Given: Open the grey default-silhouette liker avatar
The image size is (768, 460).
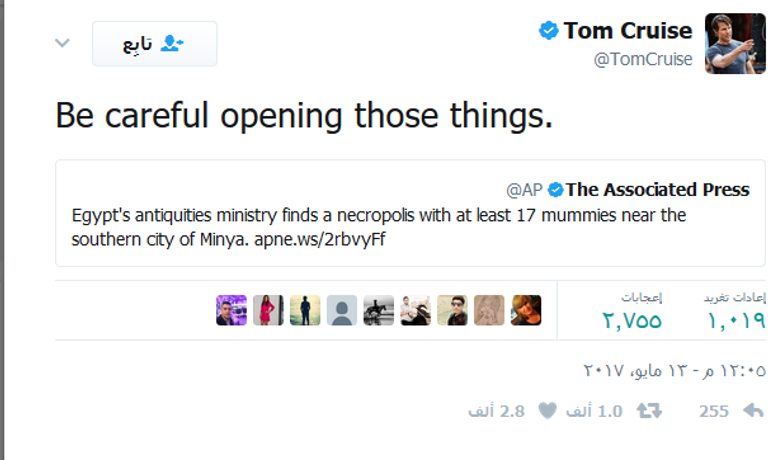Looking at the screenshot, I should 342,310.
